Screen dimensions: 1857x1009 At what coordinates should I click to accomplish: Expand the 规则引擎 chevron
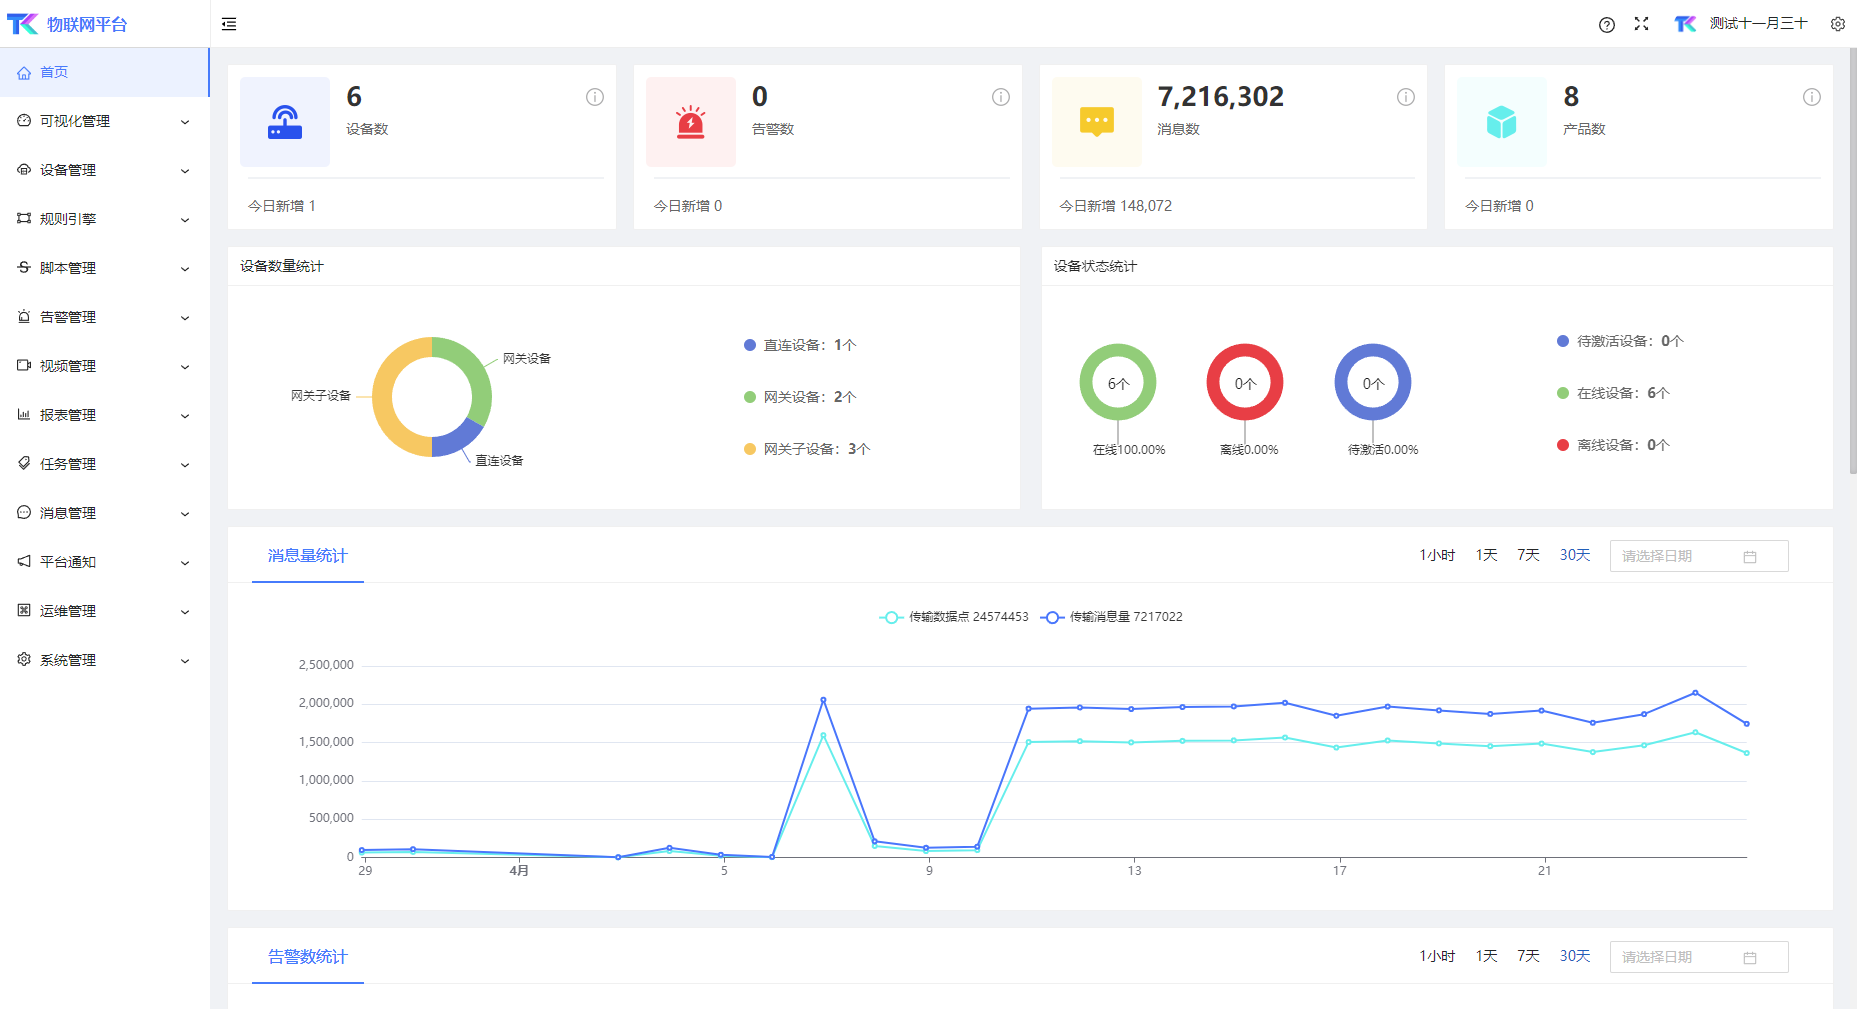click(x=185, y=220)
